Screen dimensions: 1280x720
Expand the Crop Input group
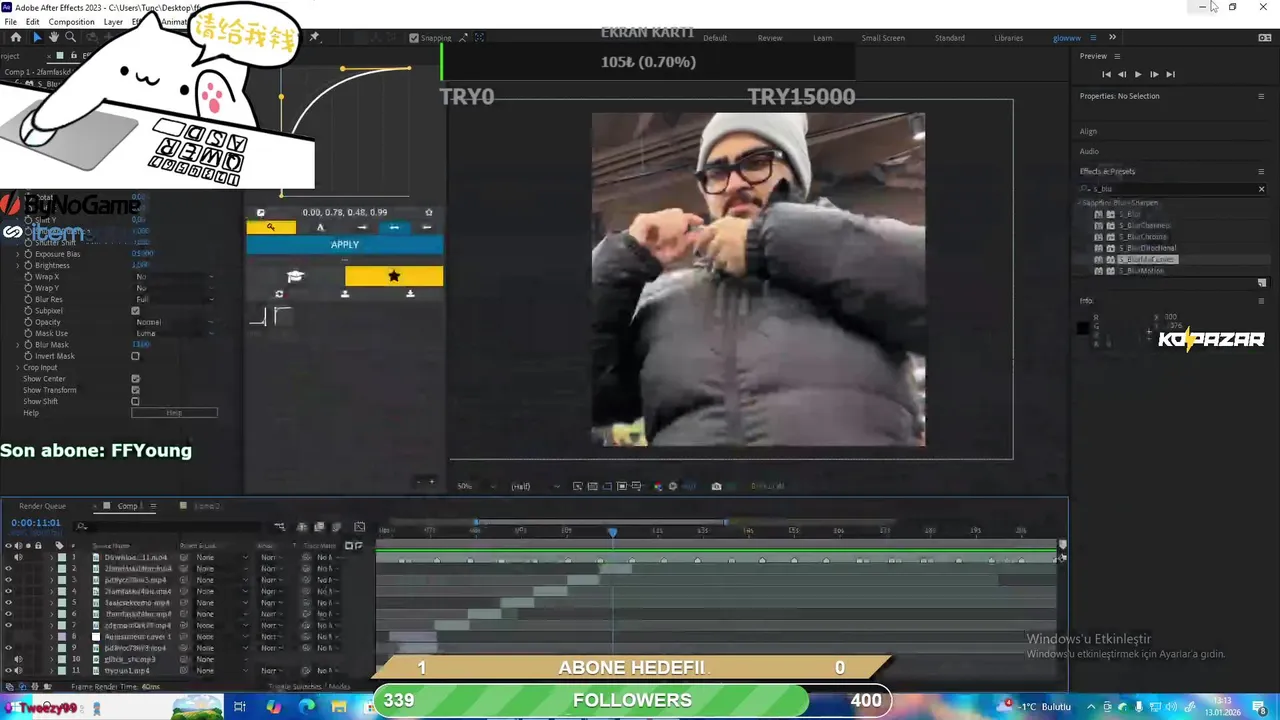(x=18, y=367)
